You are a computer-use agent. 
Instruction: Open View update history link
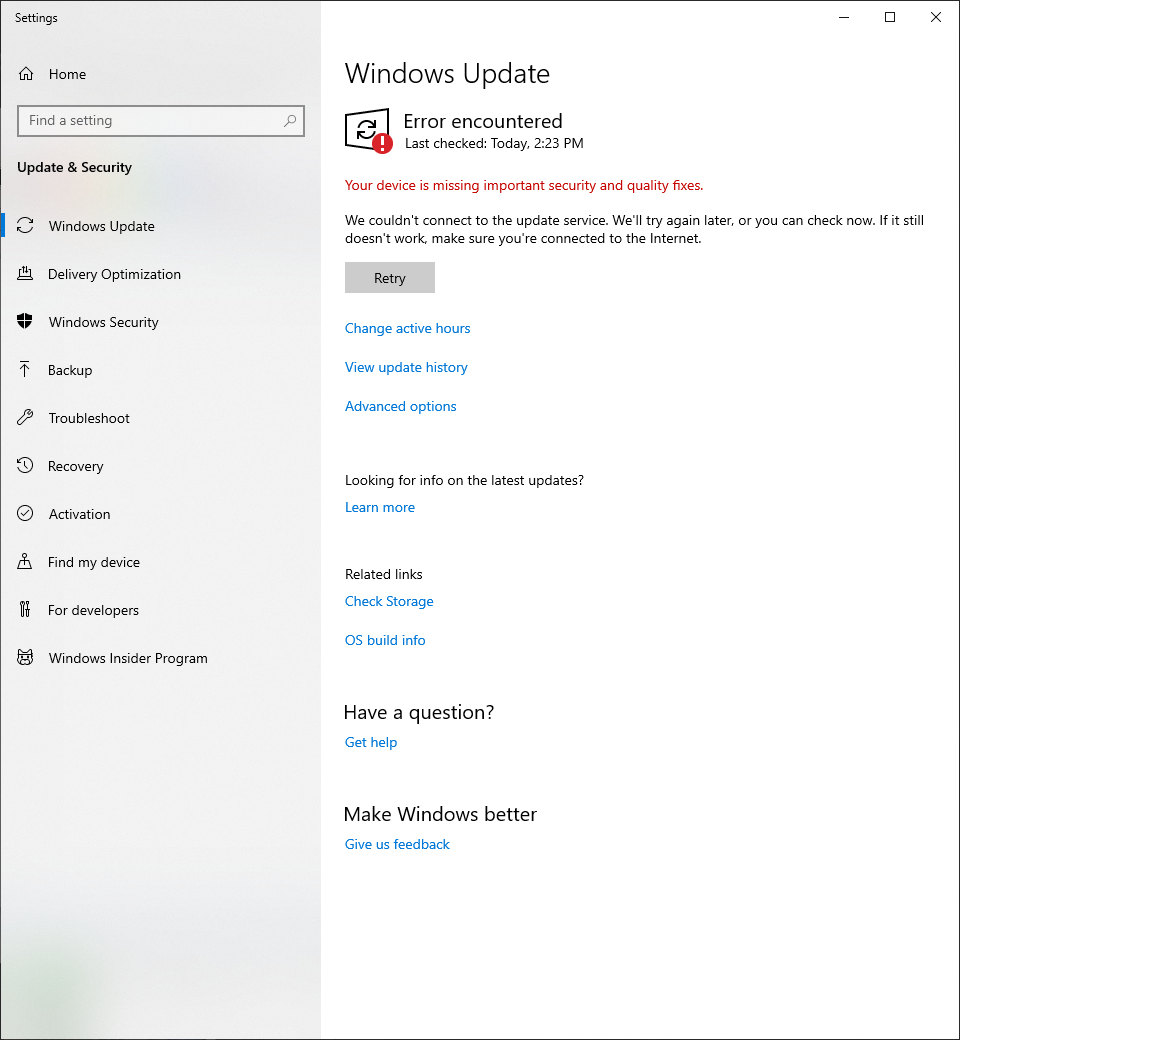pyautogui.click(x=406, y=367)
